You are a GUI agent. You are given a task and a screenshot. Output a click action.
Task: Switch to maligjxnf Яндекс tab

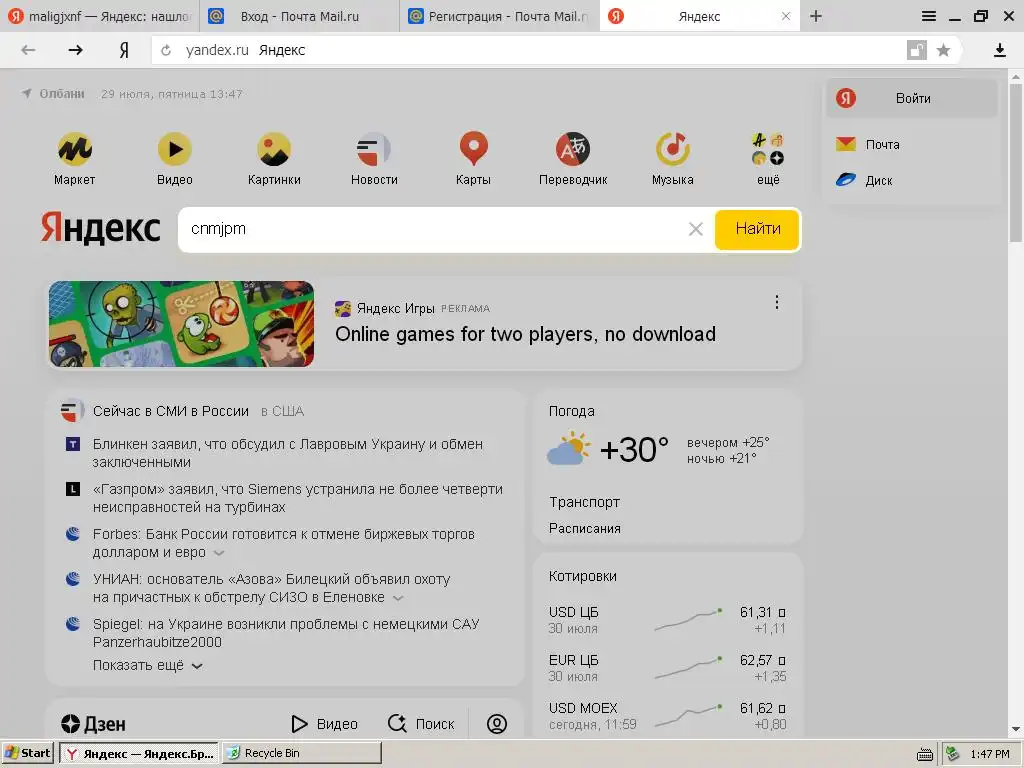[99, 16]
